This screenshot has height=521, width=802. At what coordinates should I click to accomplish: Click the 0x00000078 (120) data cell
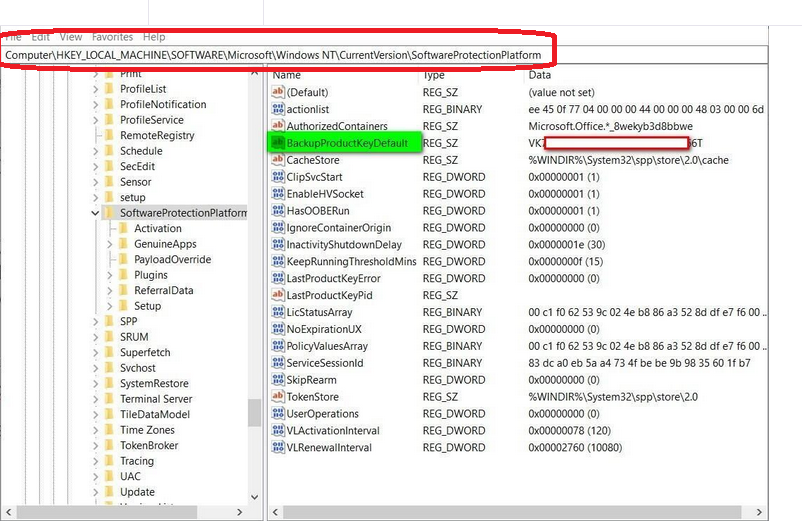[569, 430]
